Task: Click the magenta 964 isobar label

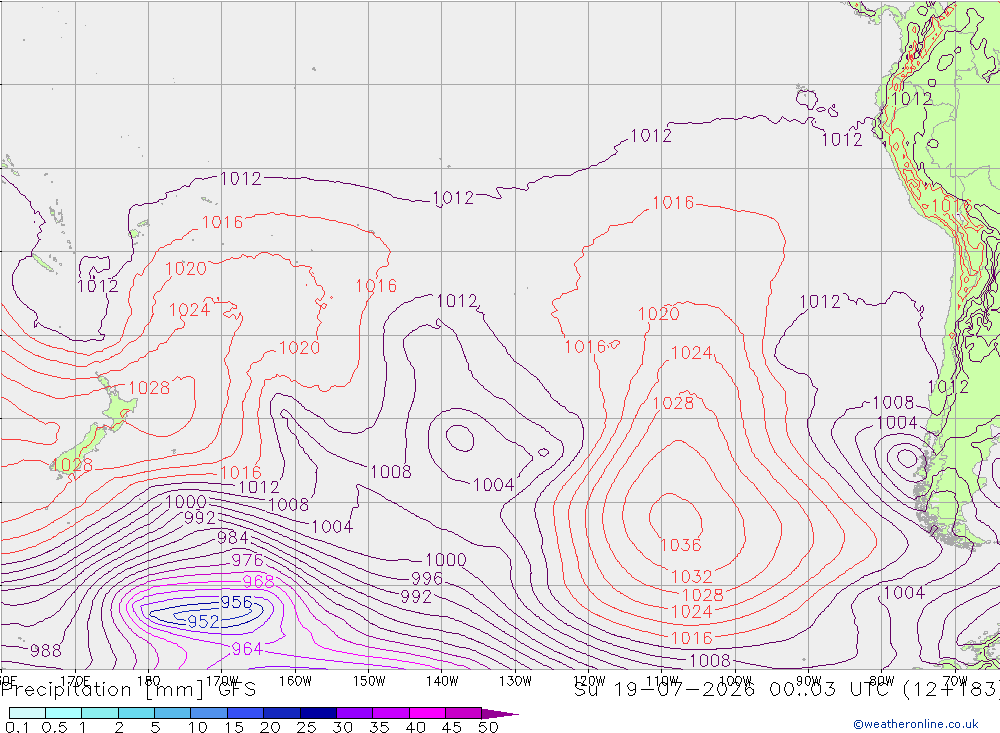Action: point(247,649)
